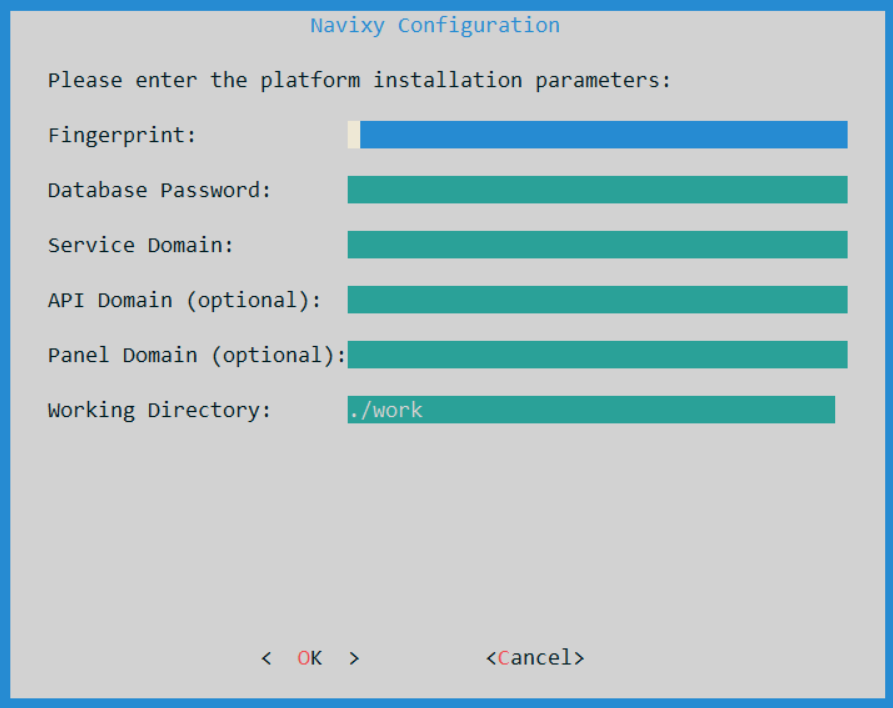Click the left angle bracket beside OK
The width and height of the screenshot is (893, 708).
tap(267, 658)
